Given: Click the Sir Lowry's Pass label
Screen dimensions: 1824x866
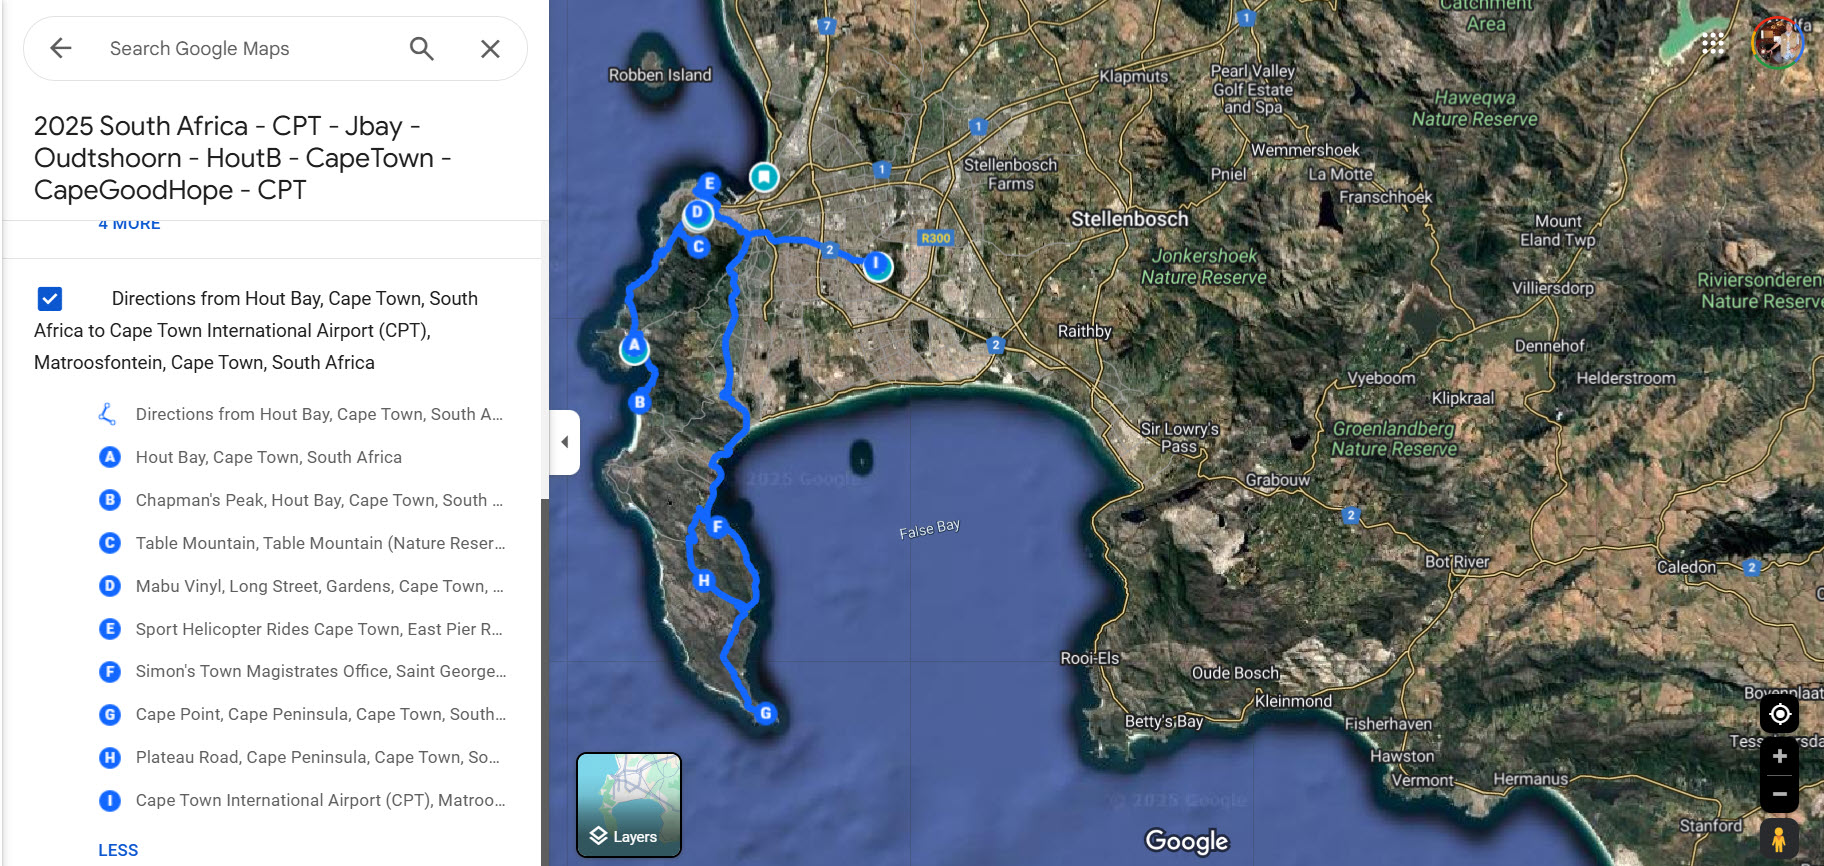Looking at the screenshot, I should point(1179,437).
